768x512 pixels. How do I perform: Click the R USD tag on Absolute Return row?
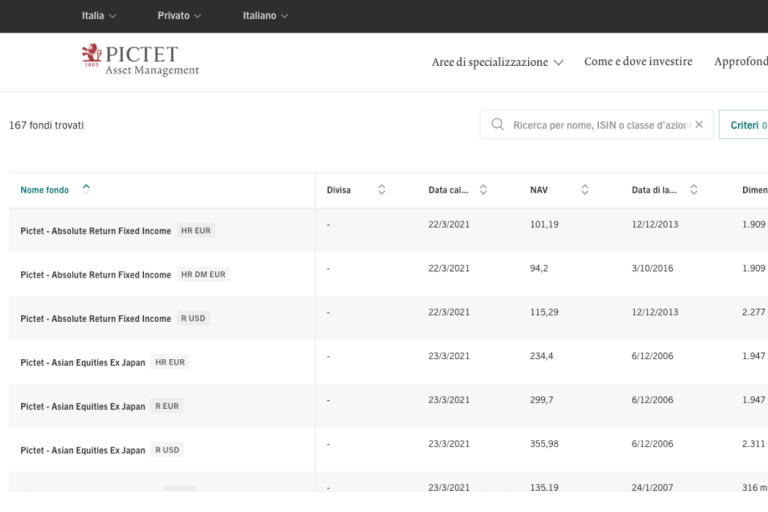coord(193,318)
